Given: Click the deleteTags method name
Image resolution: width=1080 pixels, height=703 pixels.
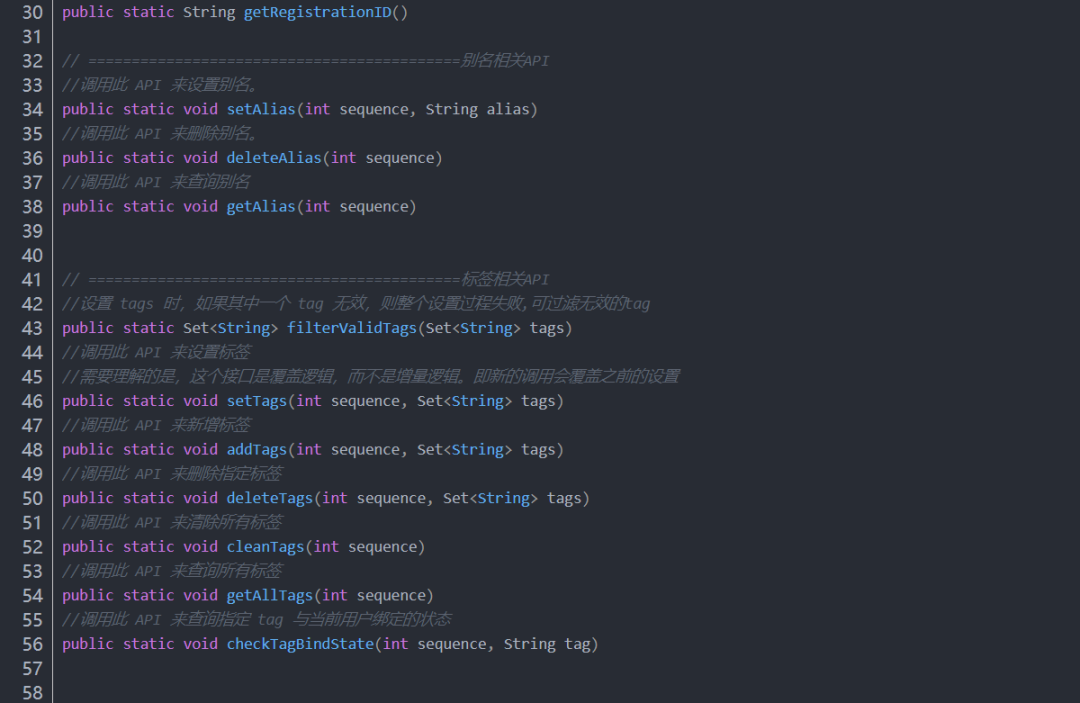Looking at the screenshot, I should click(x=270, y=498).
